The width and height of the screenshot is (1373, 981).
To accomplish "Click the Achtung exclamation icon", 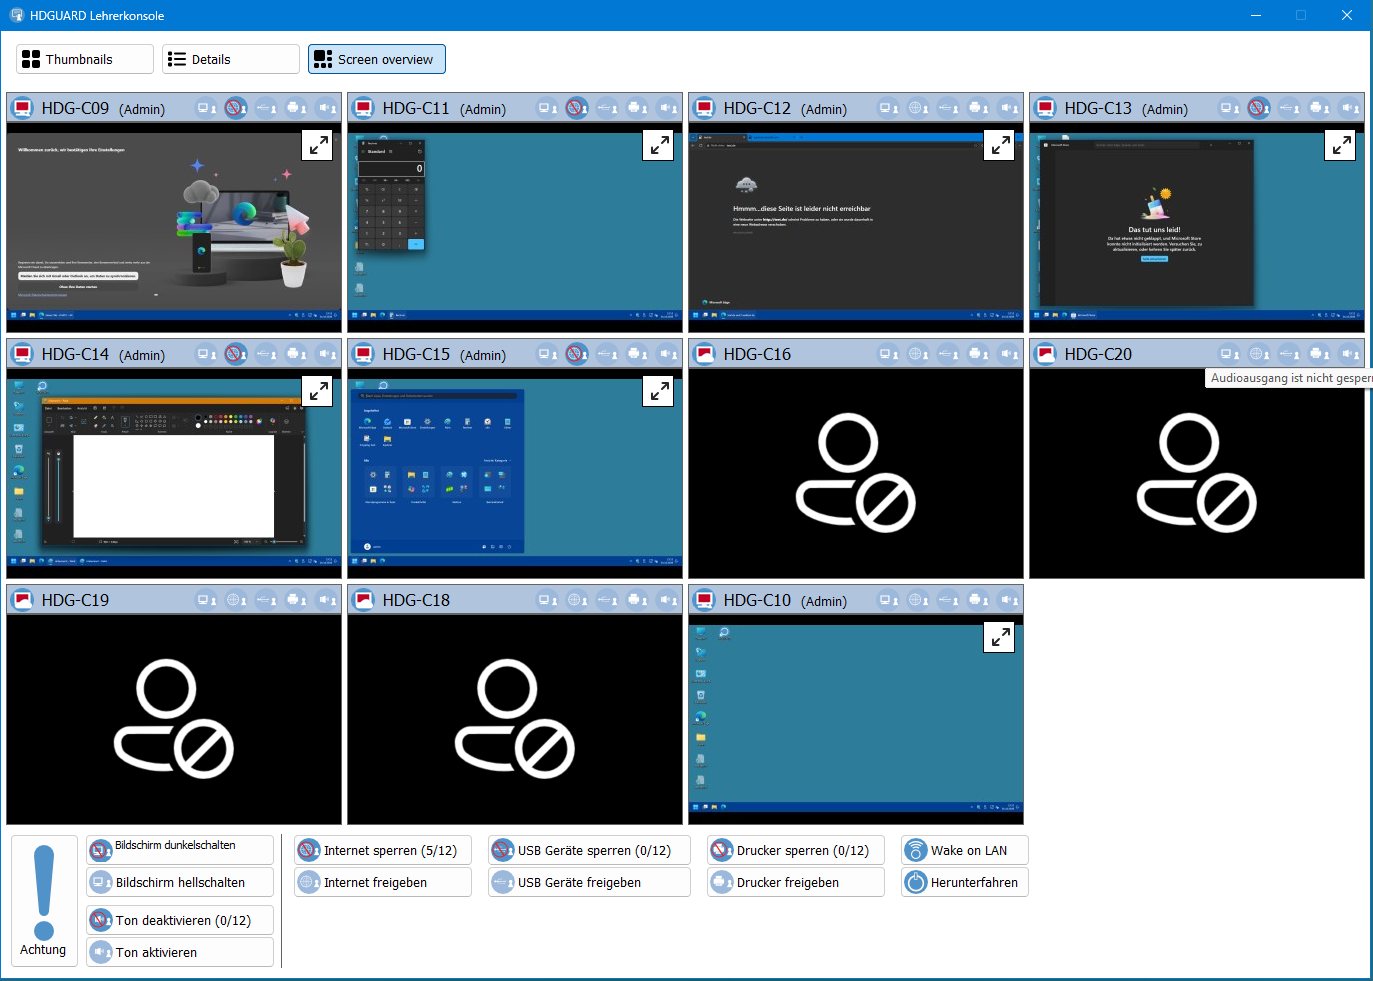I will point(44,895).
